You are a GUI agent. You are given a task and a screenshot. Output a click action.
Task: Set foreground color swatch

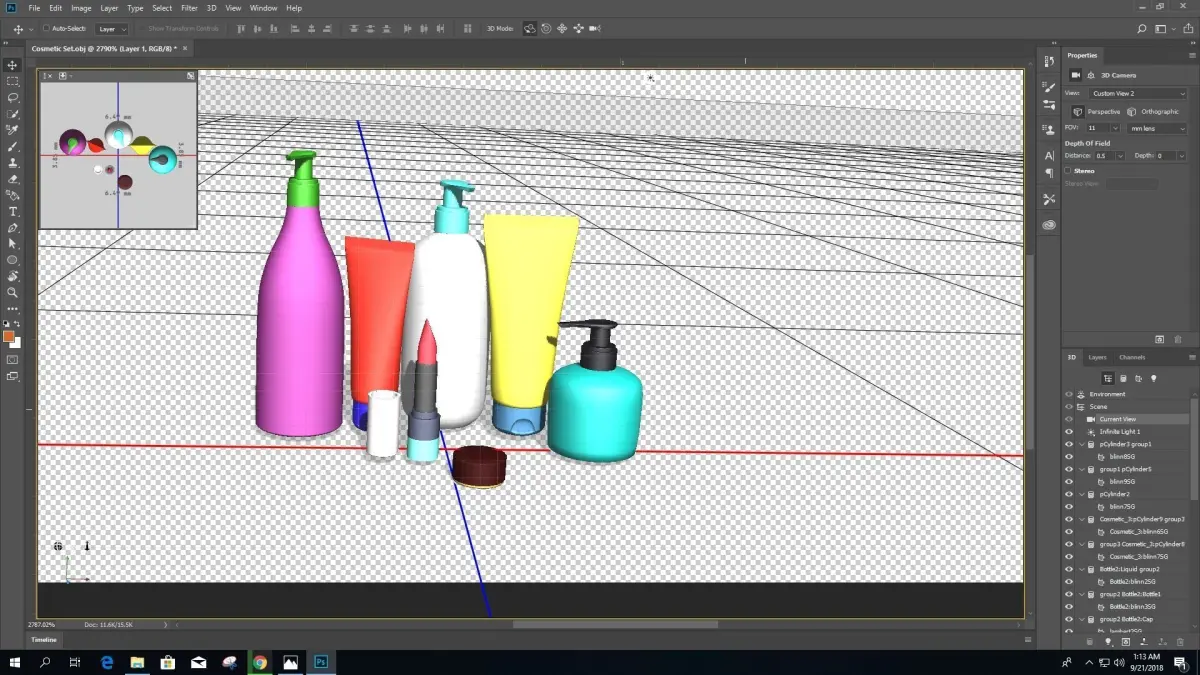tap(9, 337)
